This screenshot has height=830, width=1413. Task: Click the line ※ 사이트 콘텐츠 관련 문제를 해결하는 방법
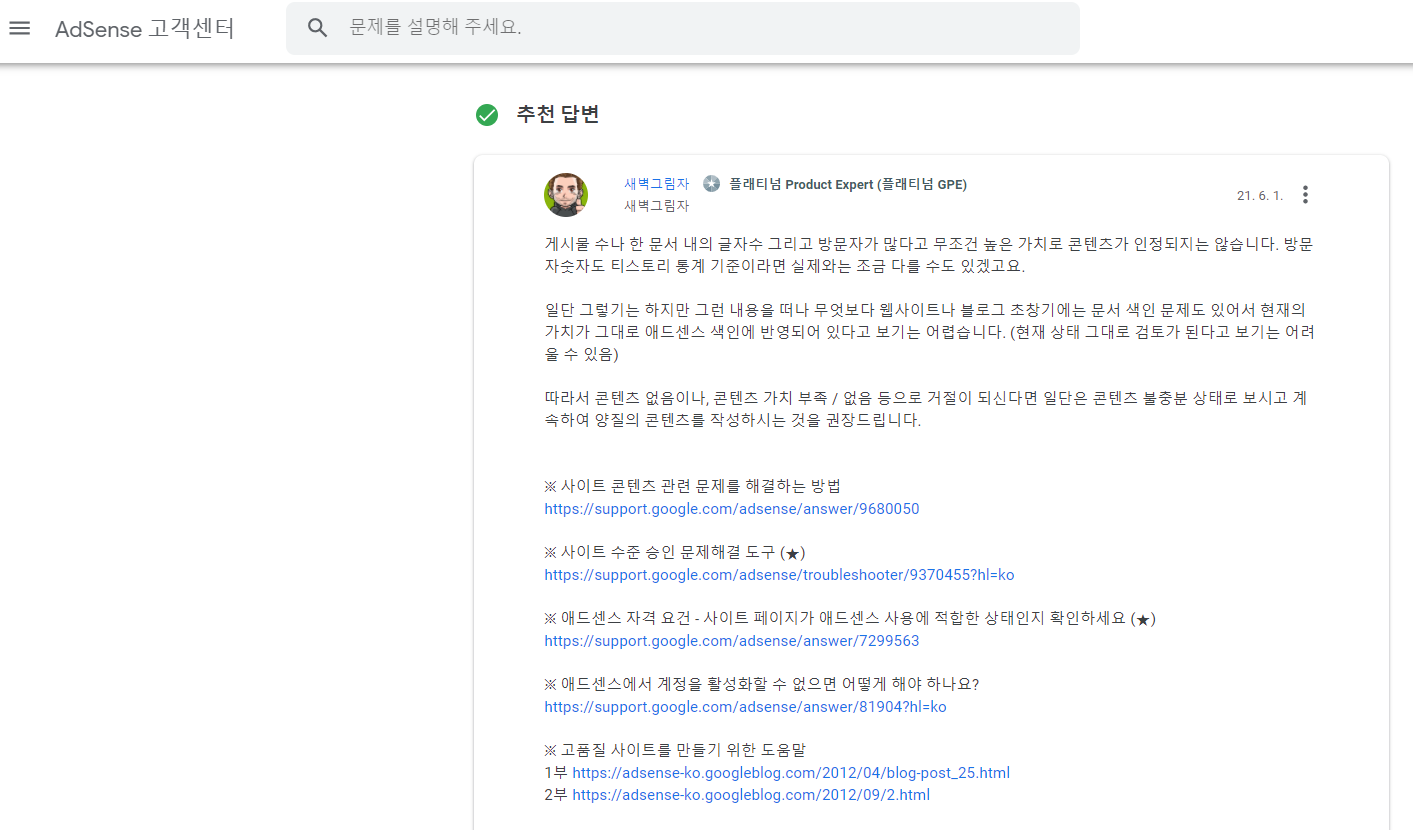[x=693, y=487]
